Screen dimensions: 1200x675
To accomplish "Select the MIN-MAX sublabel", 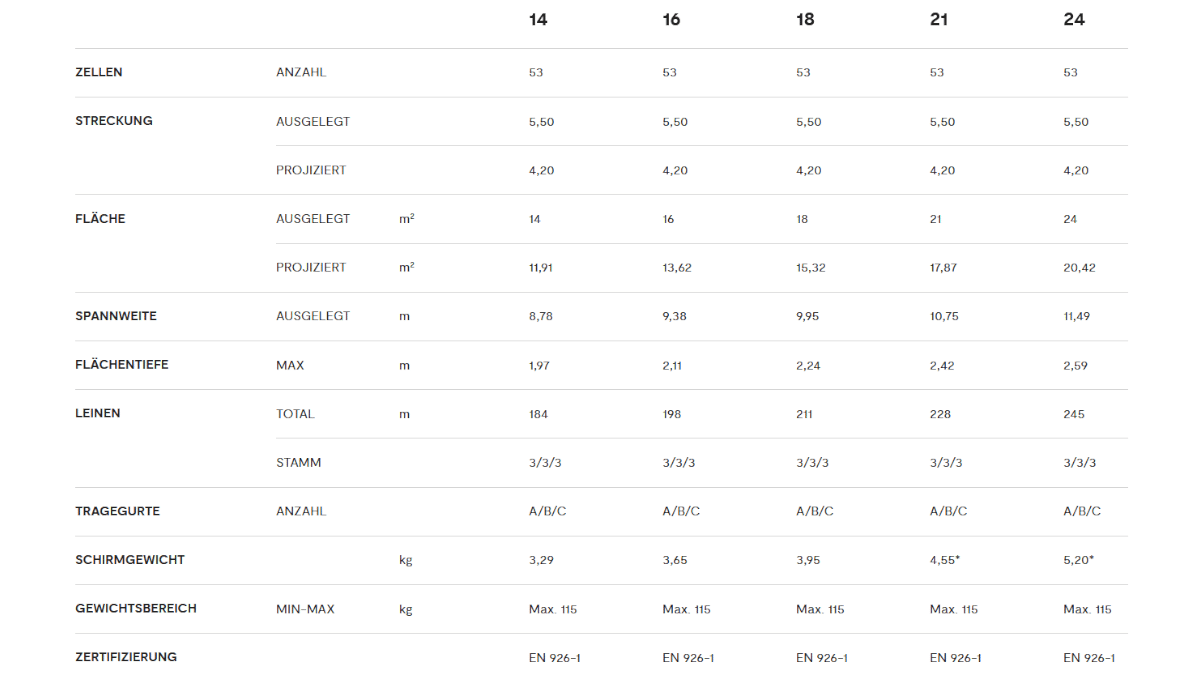I will (x=305, y=609).
